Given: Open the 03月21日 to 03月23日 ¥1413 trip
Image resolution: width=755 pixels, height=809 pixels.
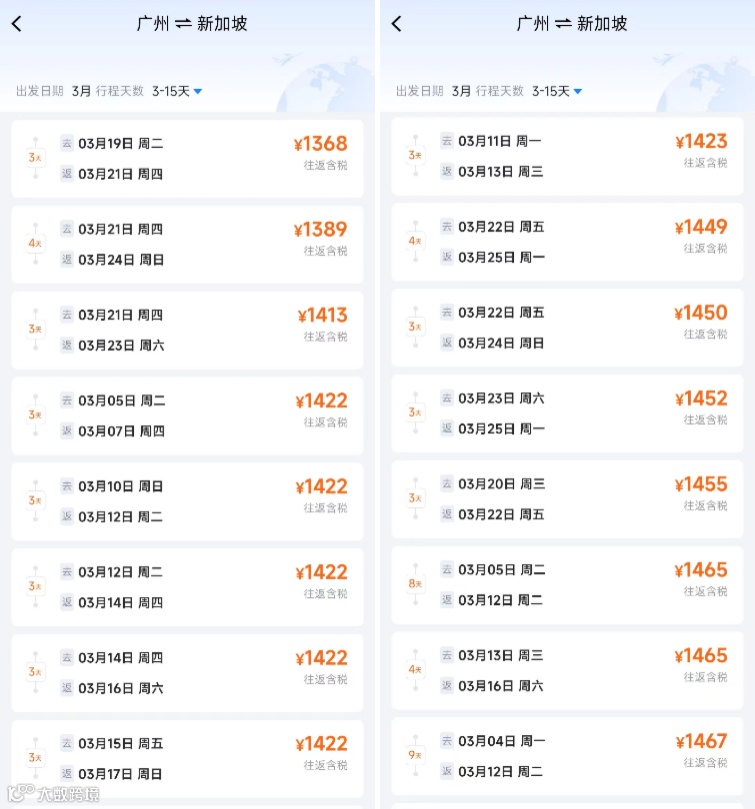Looking at the screenshot, I should coord(187,330).
